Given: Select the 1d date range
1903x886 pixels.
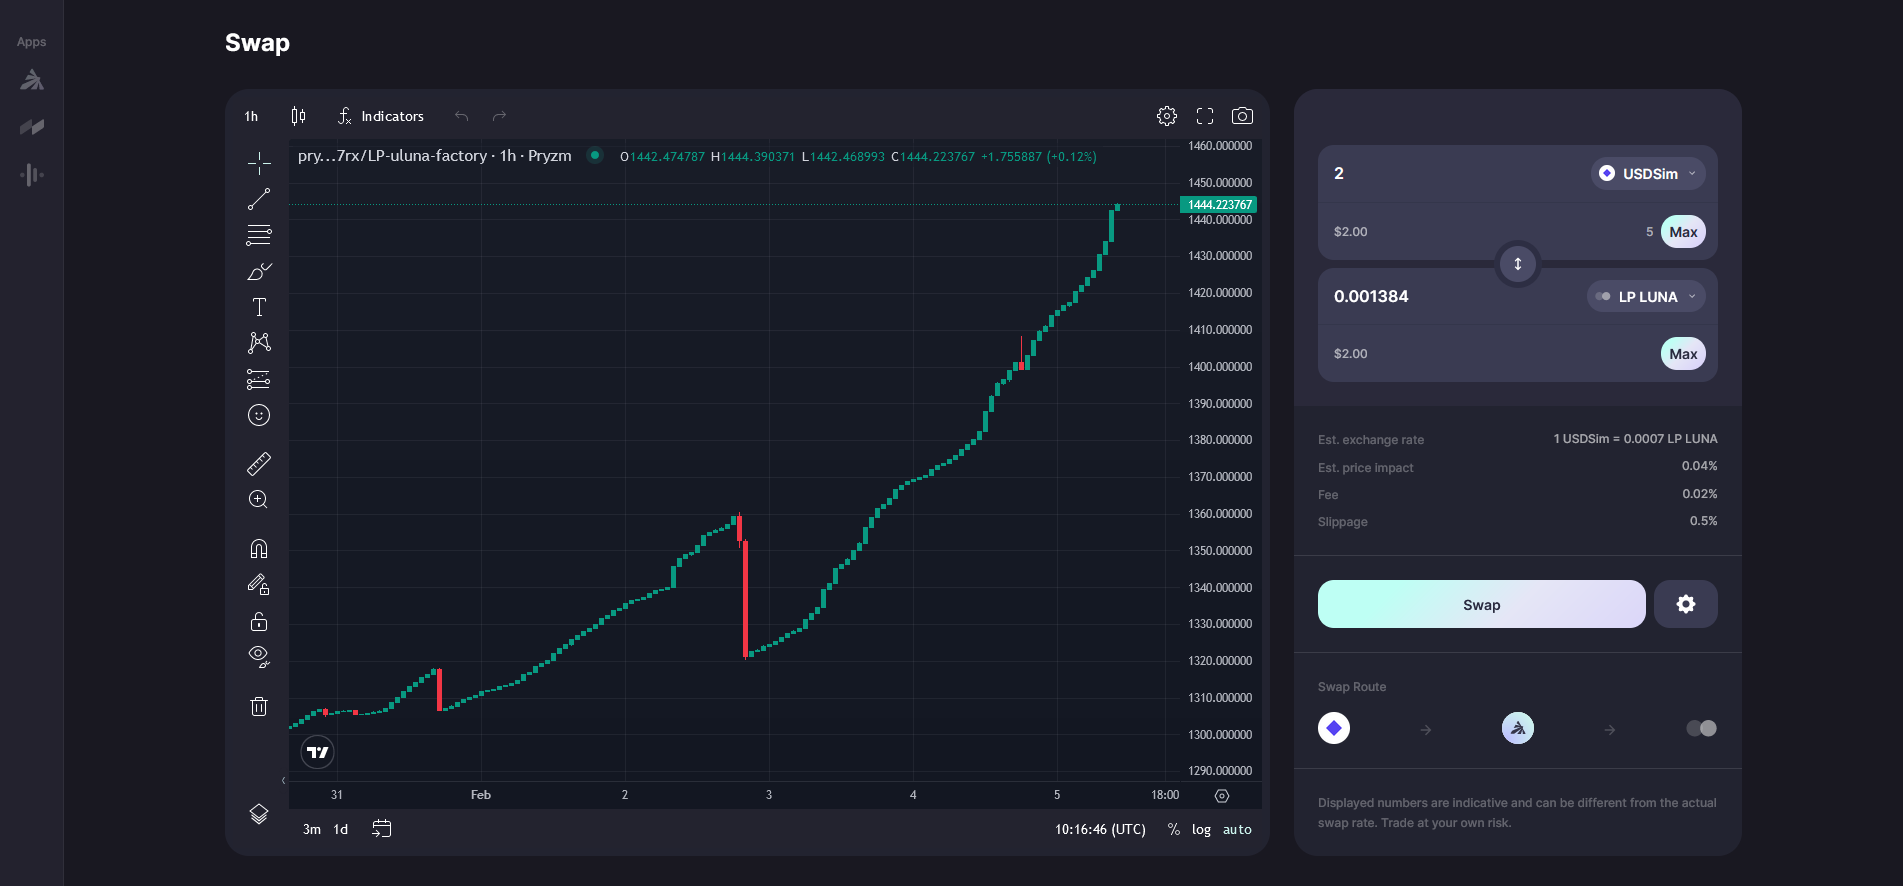Looking at the screenshot, I should 341,829.
